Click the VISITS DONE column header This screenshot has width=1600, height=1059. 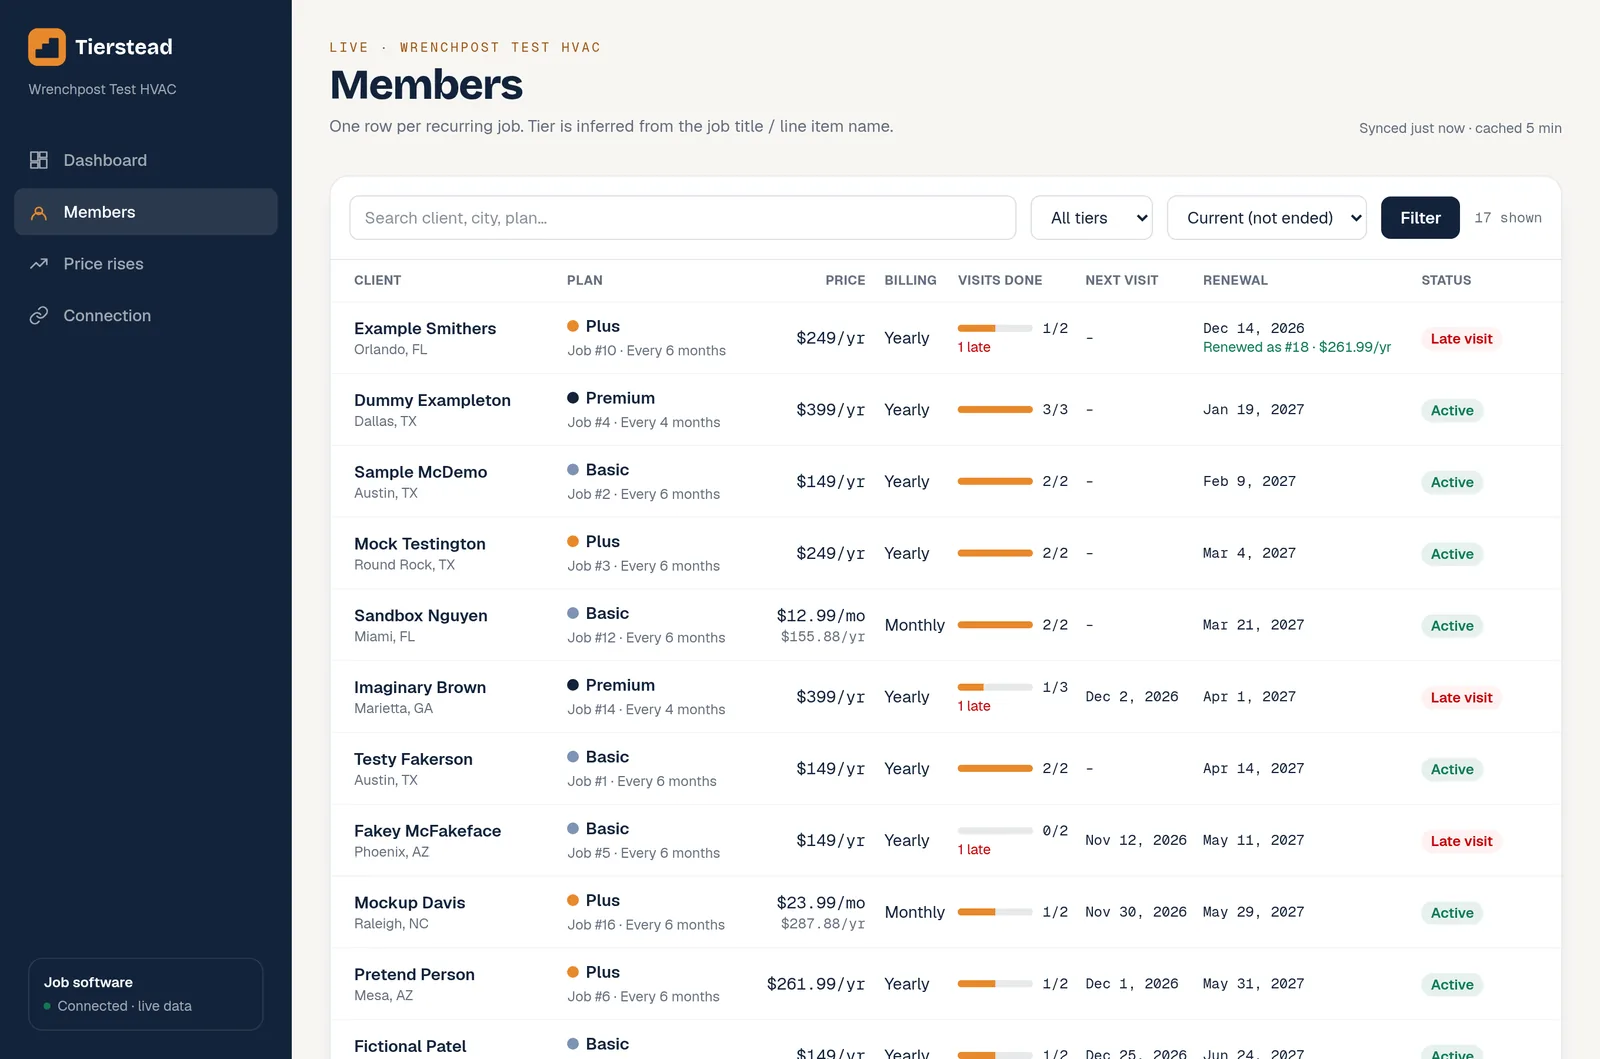tap(1000, 280)
